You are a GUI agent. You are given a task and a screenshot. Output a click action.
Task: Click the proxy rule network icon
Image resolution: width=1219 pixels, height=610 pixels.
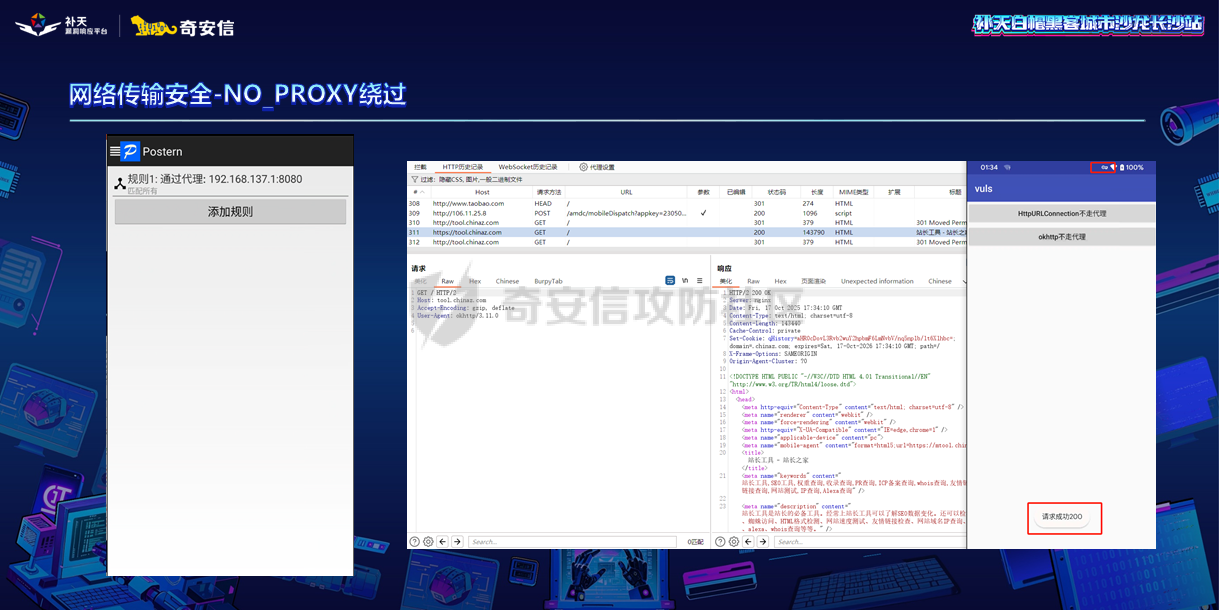119,183
